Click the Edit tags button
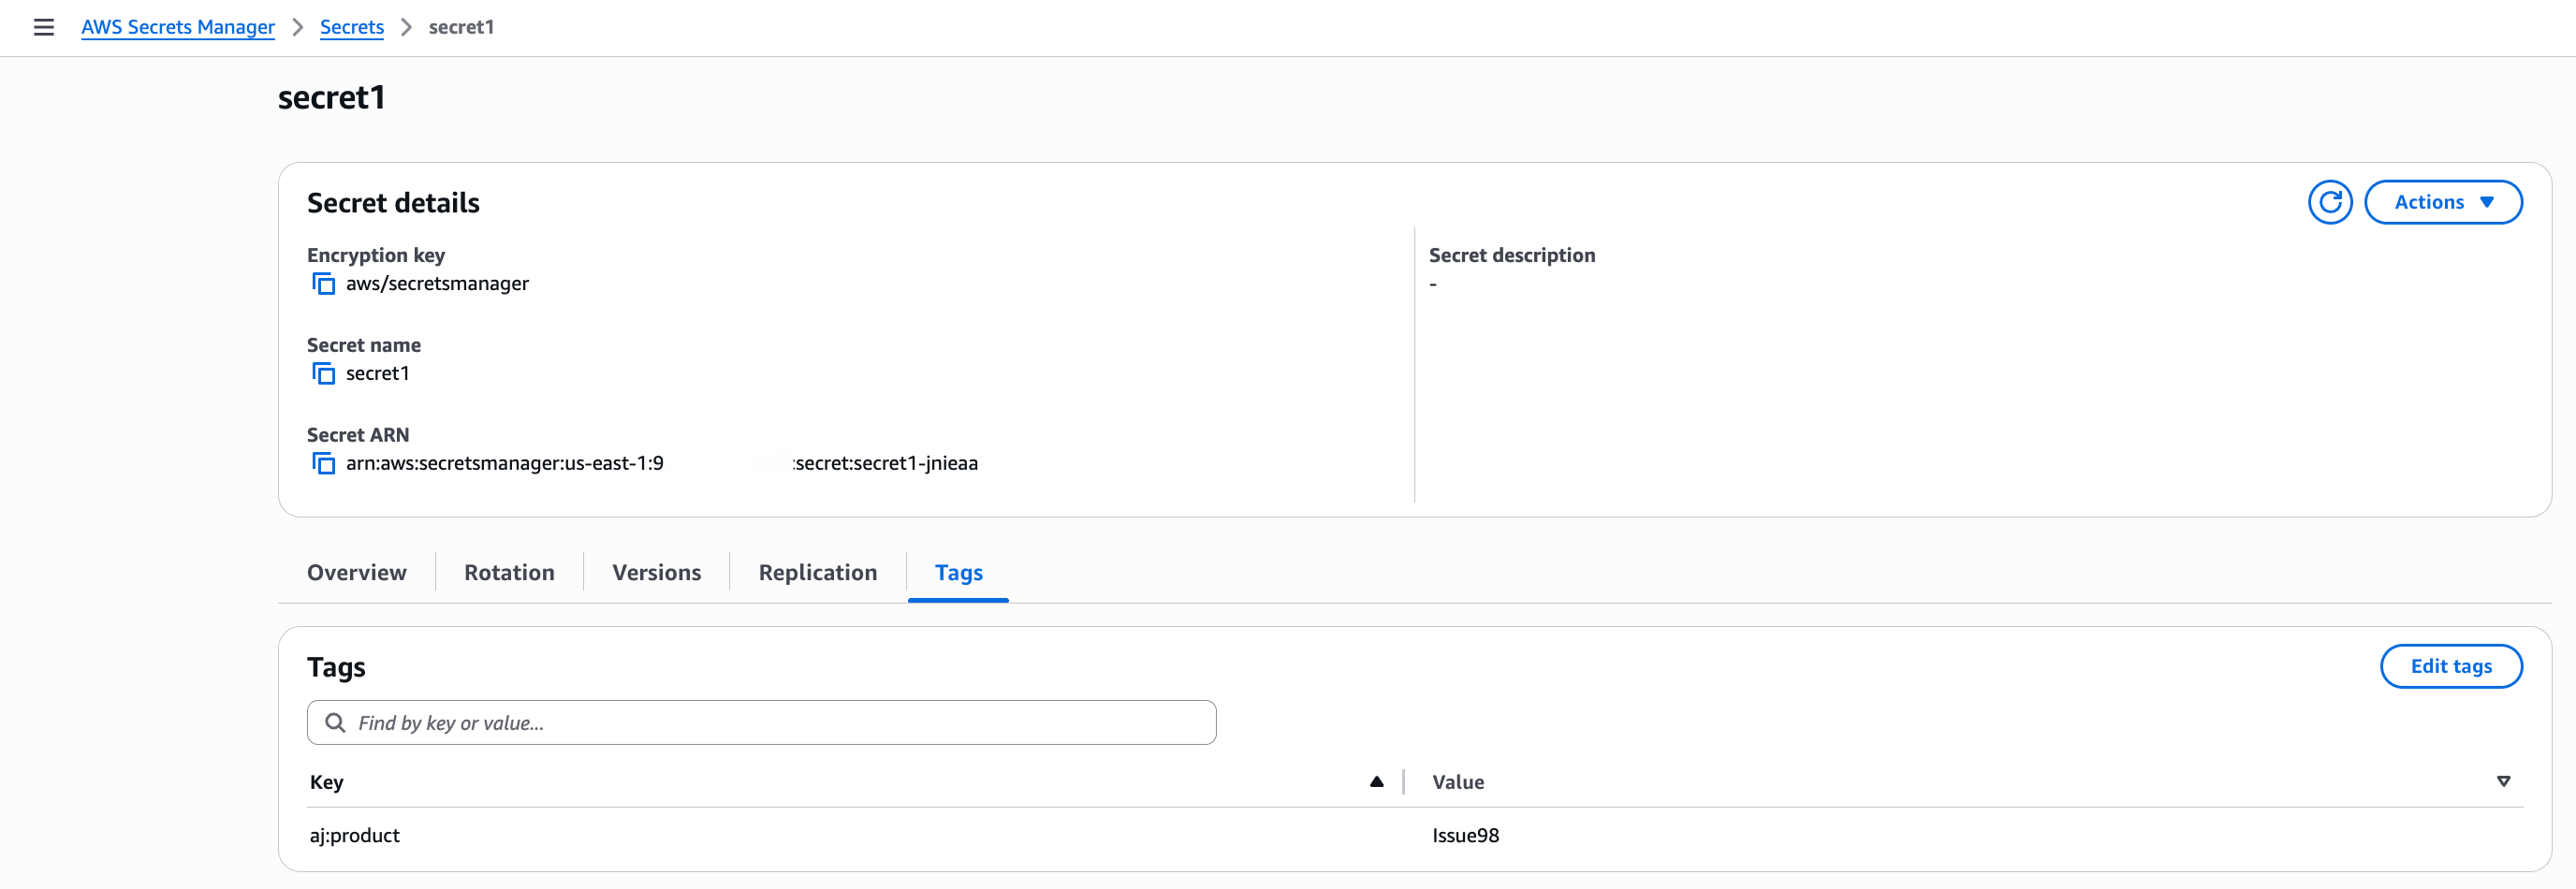 click(x=2450, y=667)
